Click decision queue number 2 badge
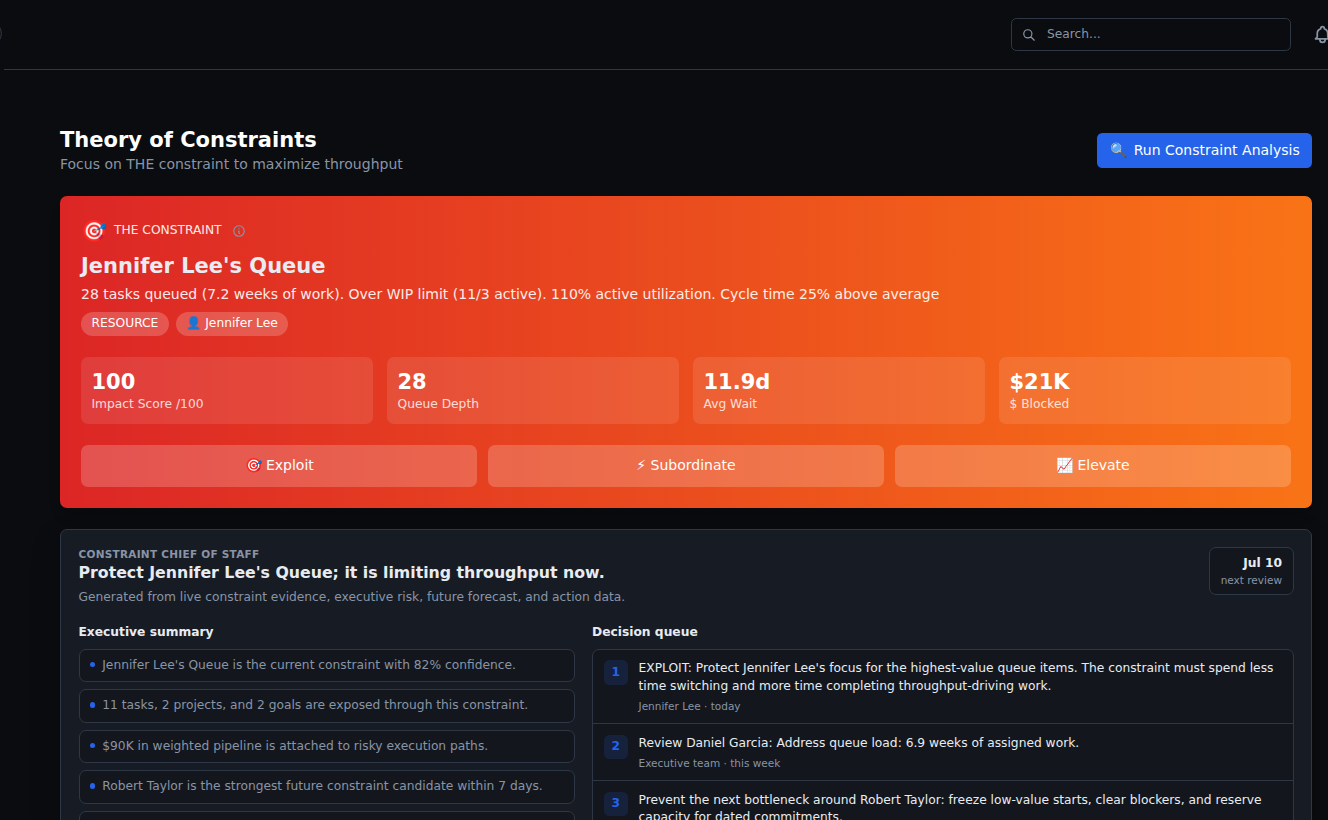The width and height of the screenshot is (1328, 820). click(x=616, y=744)
